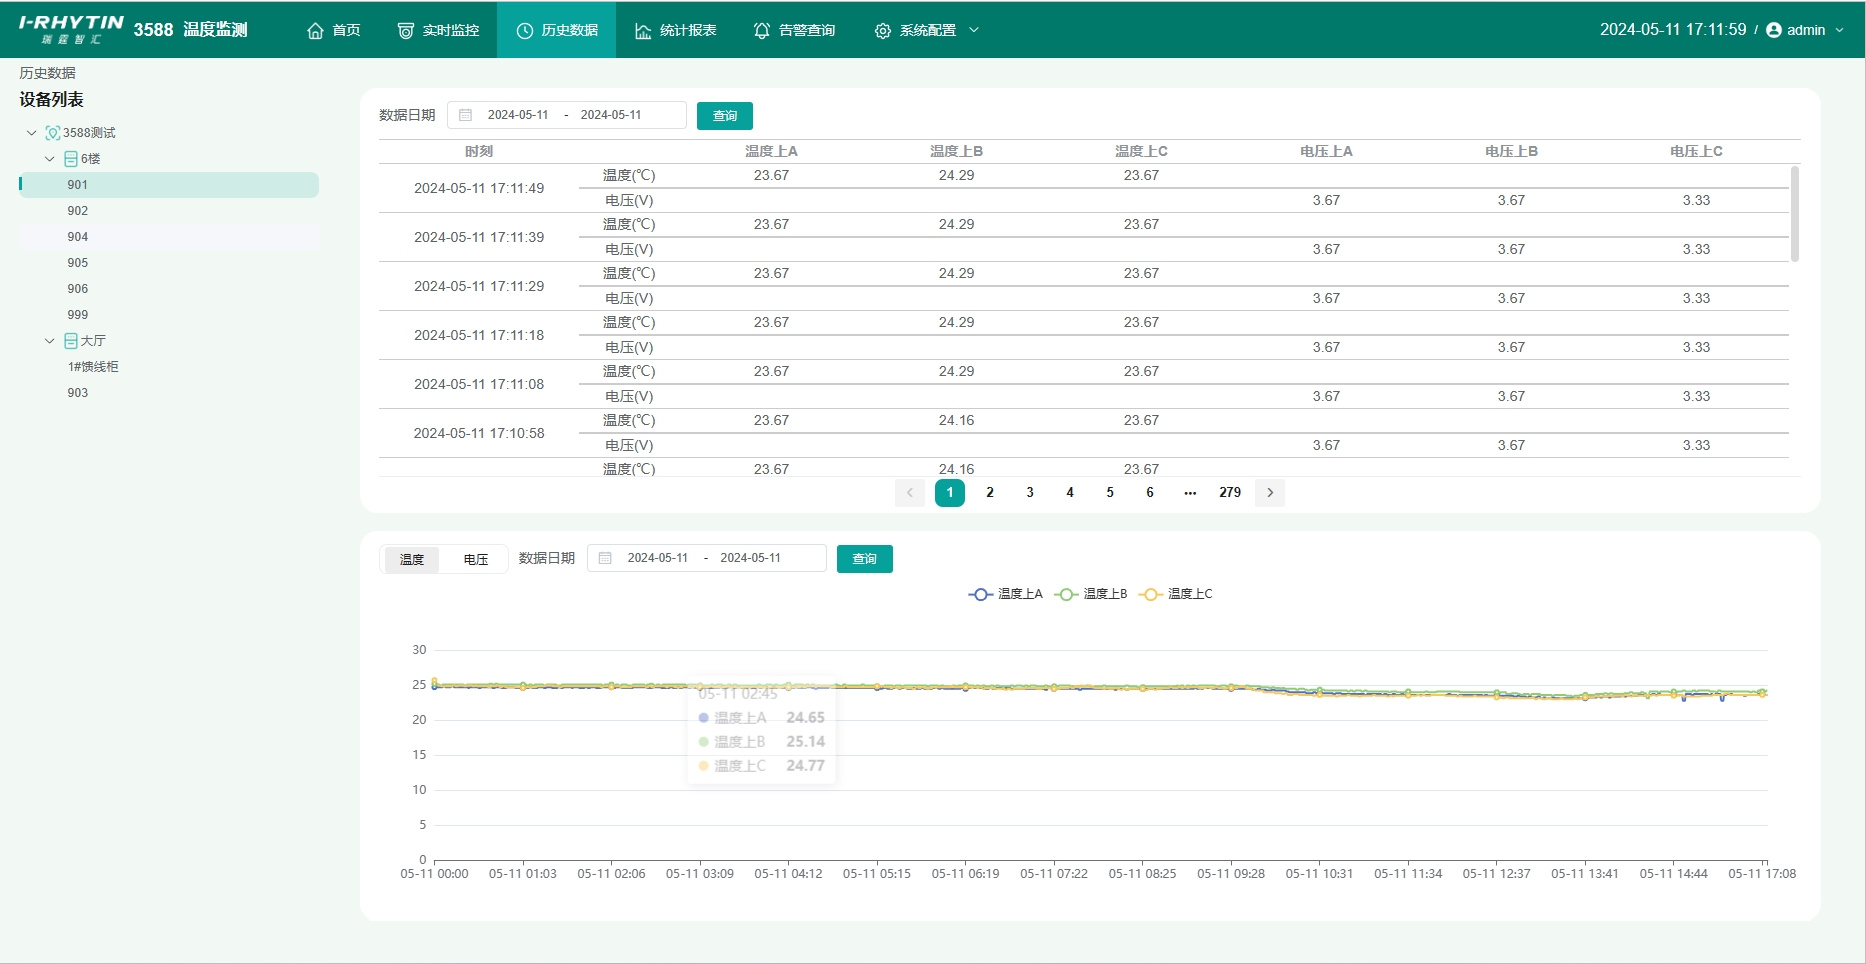Toggle 温度上C series in chart legend

pyautogui.click(x=1176, y=594)
